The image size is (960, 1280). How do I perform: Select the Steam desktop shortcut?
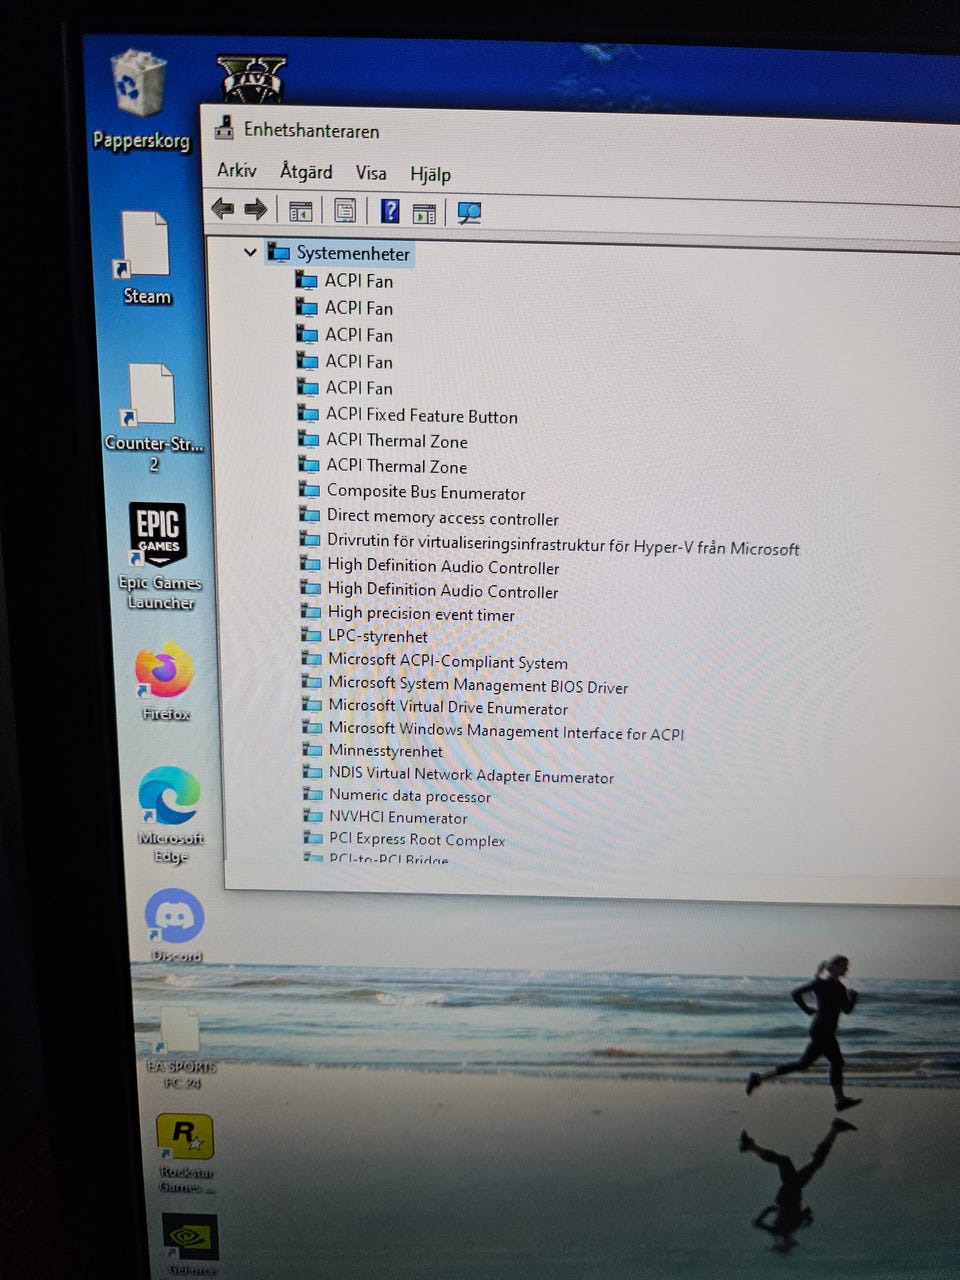(146, 258)
